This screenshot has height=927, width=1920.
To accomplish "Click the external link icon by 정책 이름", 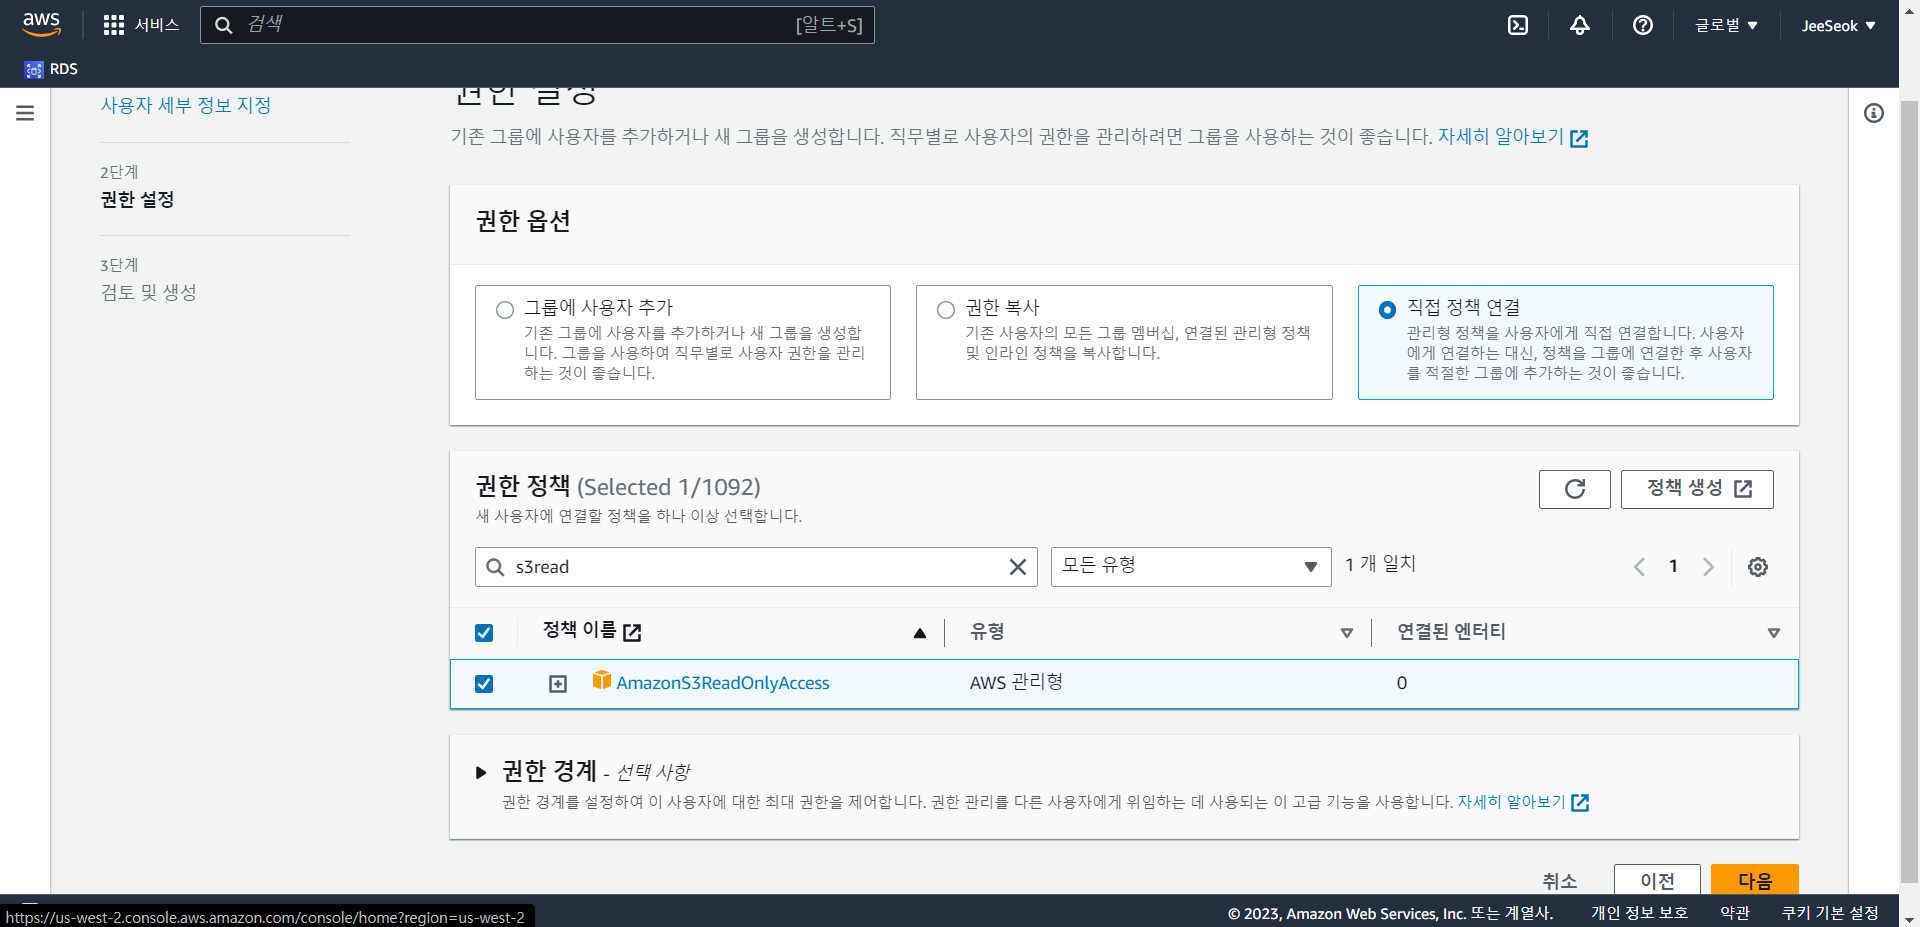I will pyautogui.click(x=632, y=632).
